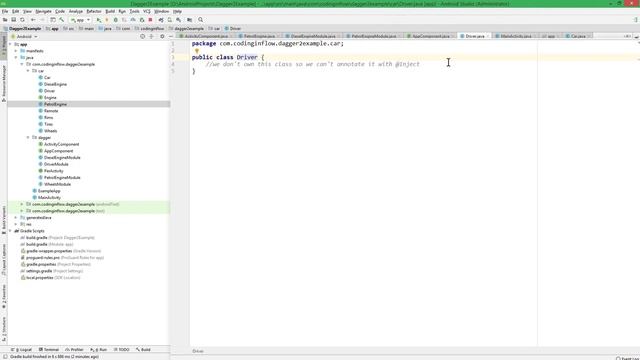Click the green Run app icon
640x360 pixels.
pos(98,20)
